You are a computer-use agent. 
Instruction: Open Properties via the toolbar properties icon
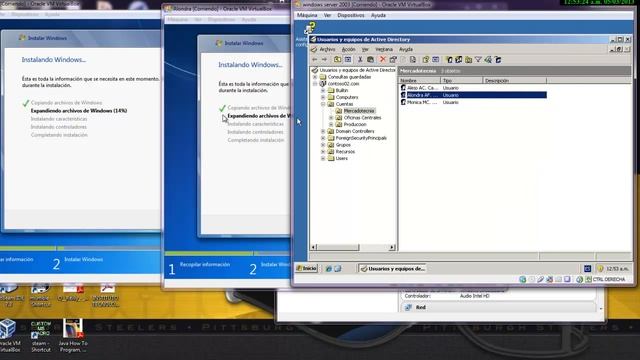393,60
